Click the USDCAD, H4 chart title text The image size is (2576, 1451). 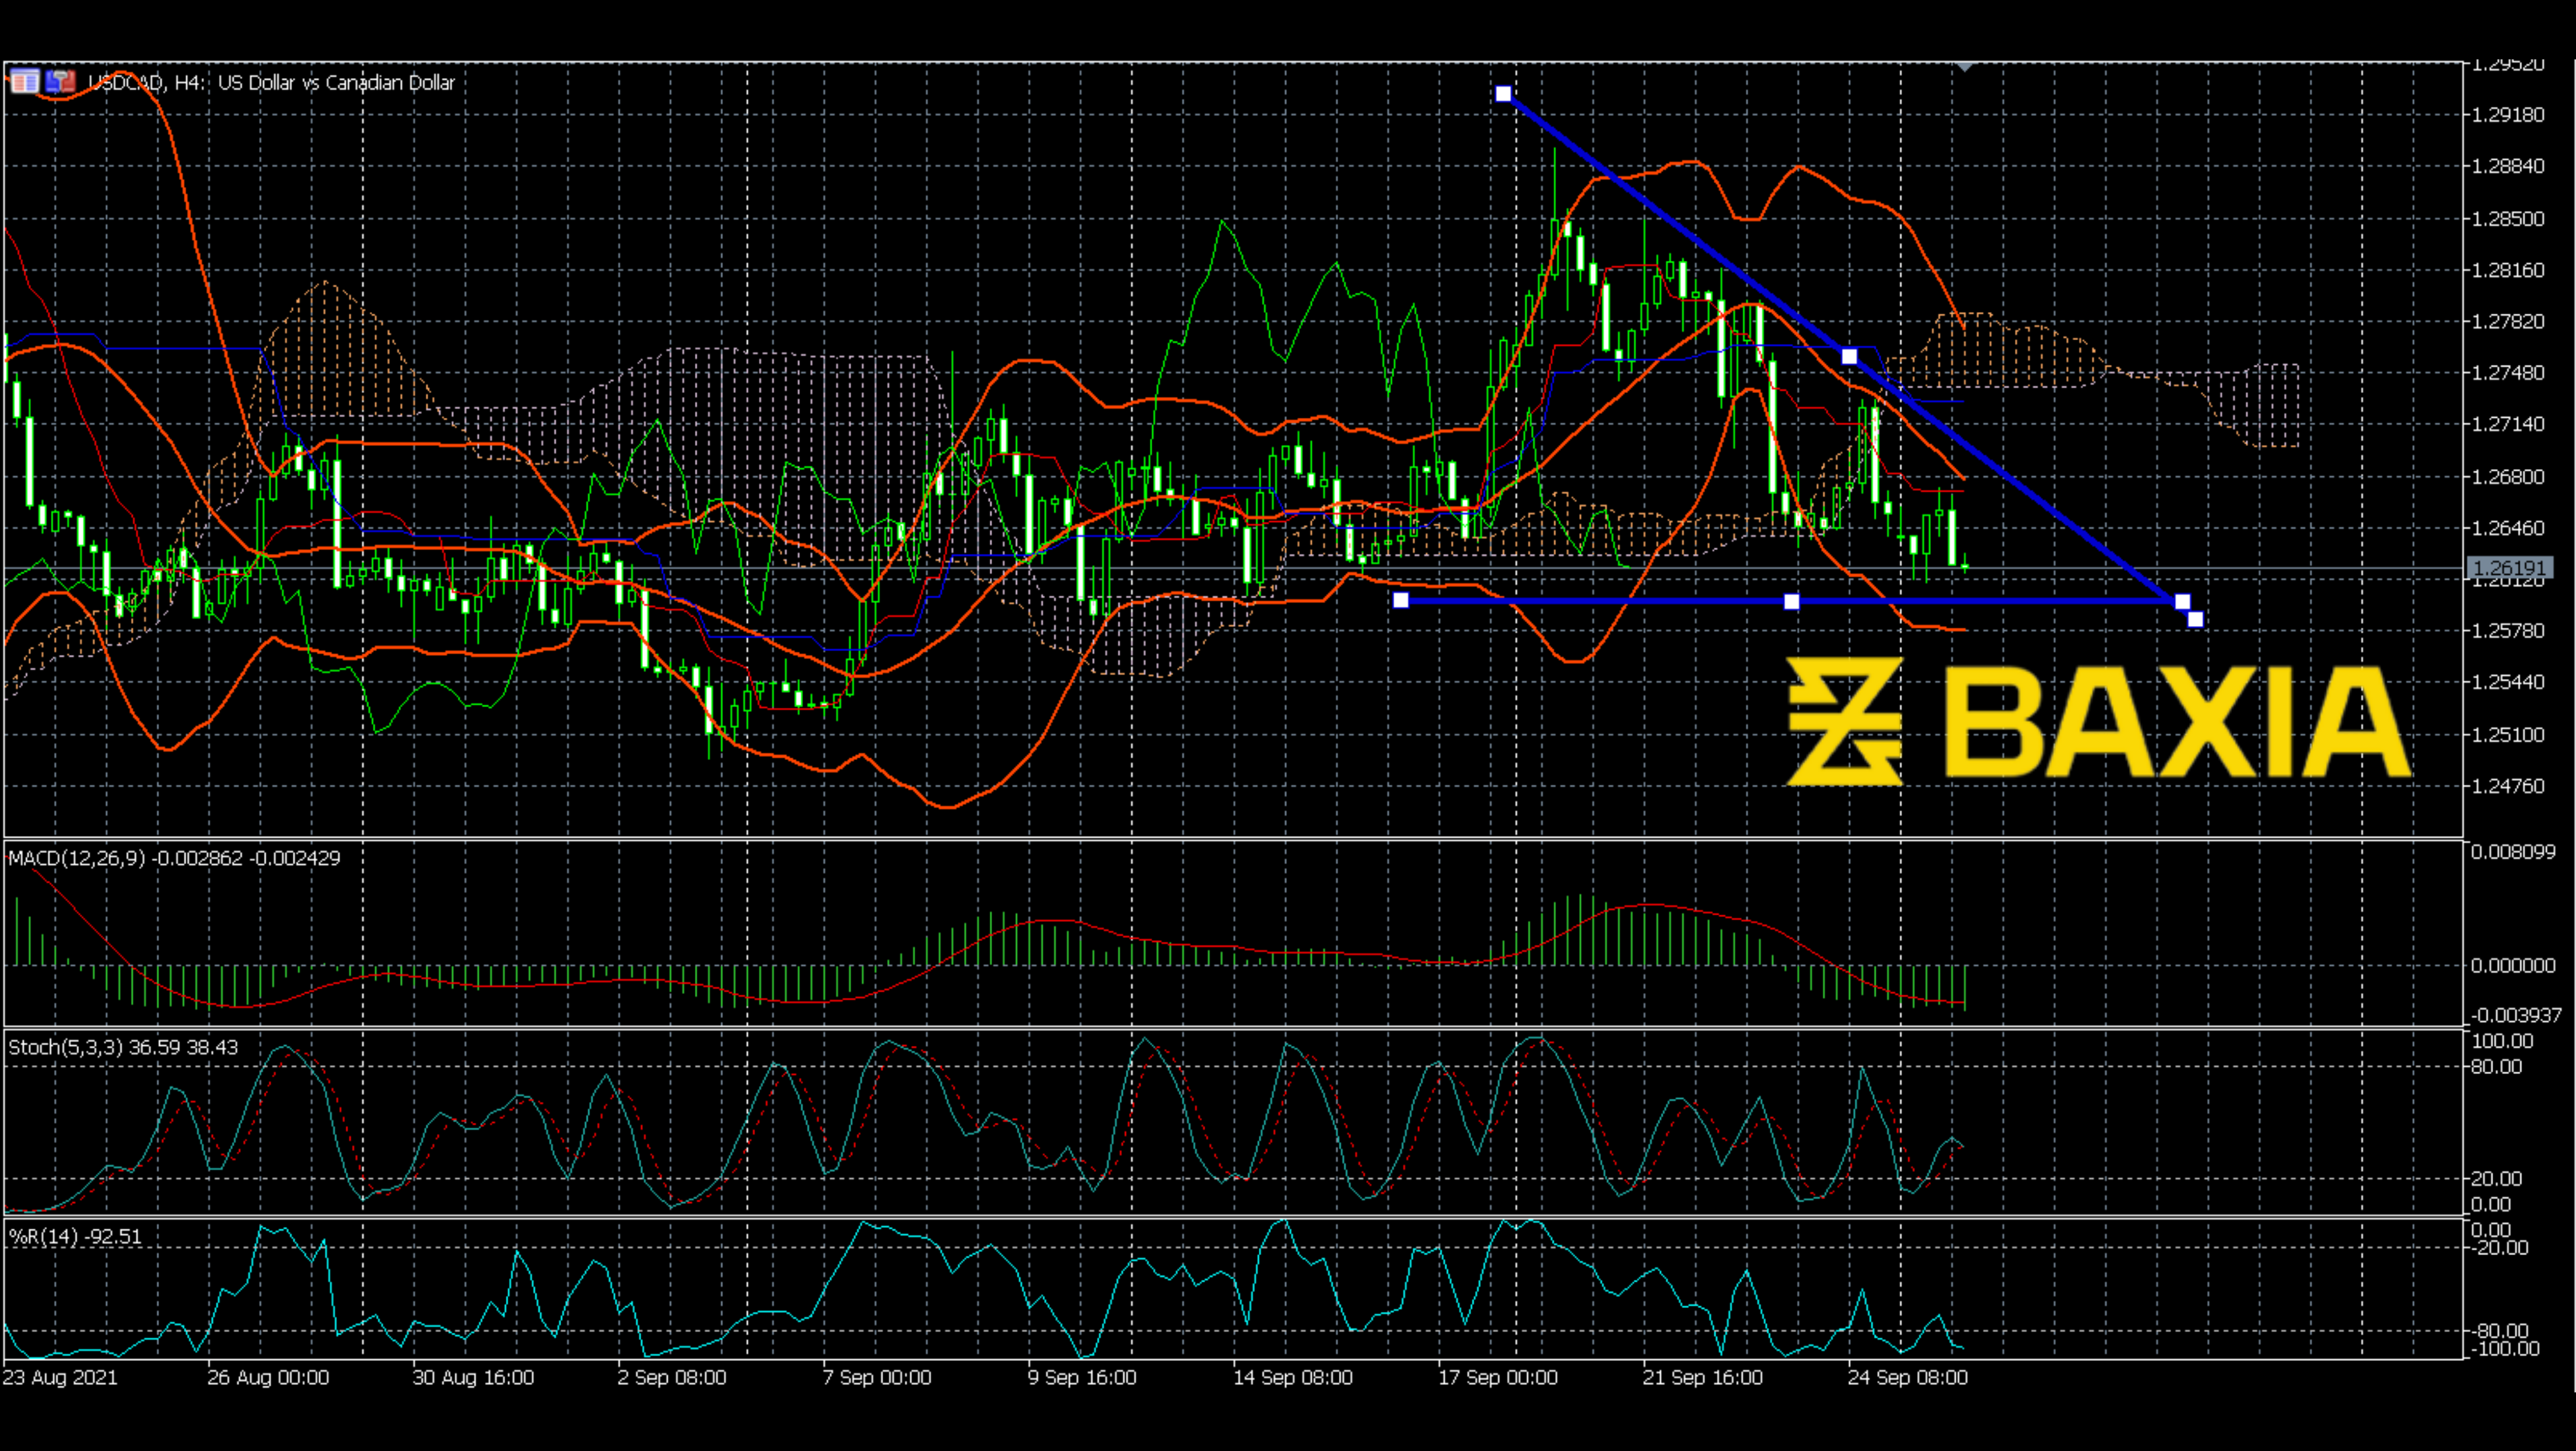270,83
